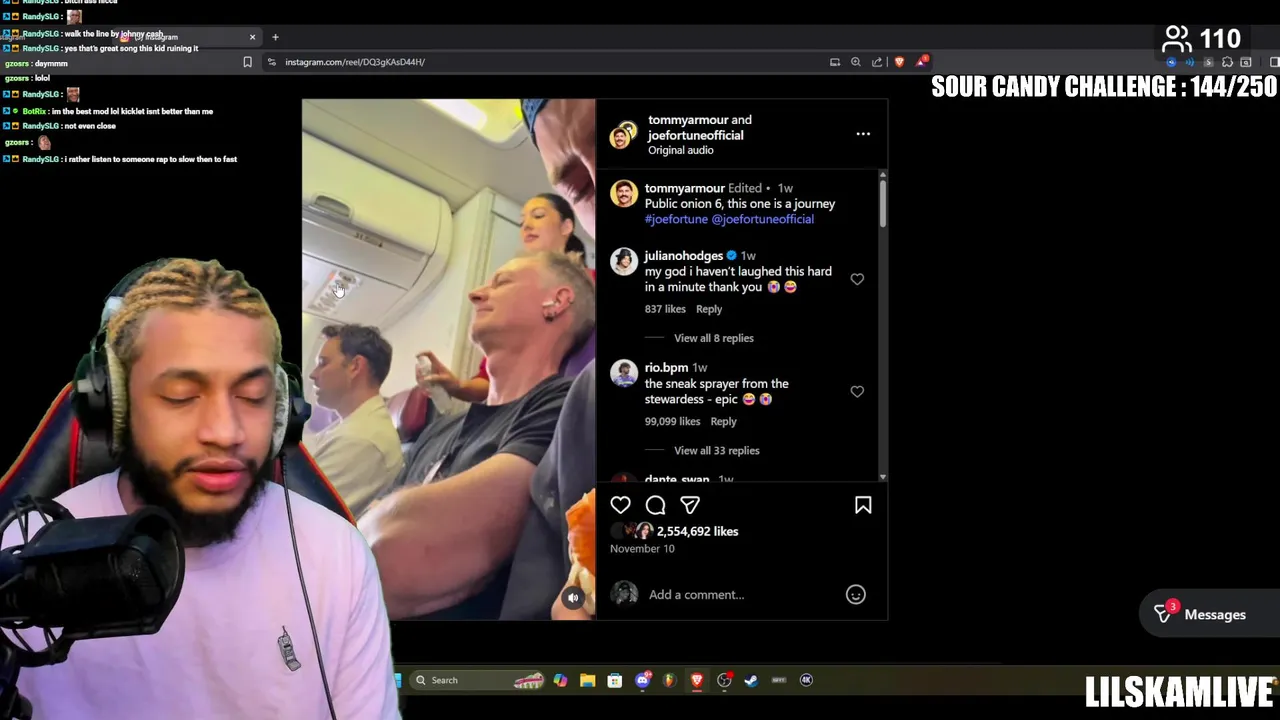1280x720 pixels.
Task: Click the zoom magnifier in address bar
Action: pyautogui.click(x=856, y=62)
